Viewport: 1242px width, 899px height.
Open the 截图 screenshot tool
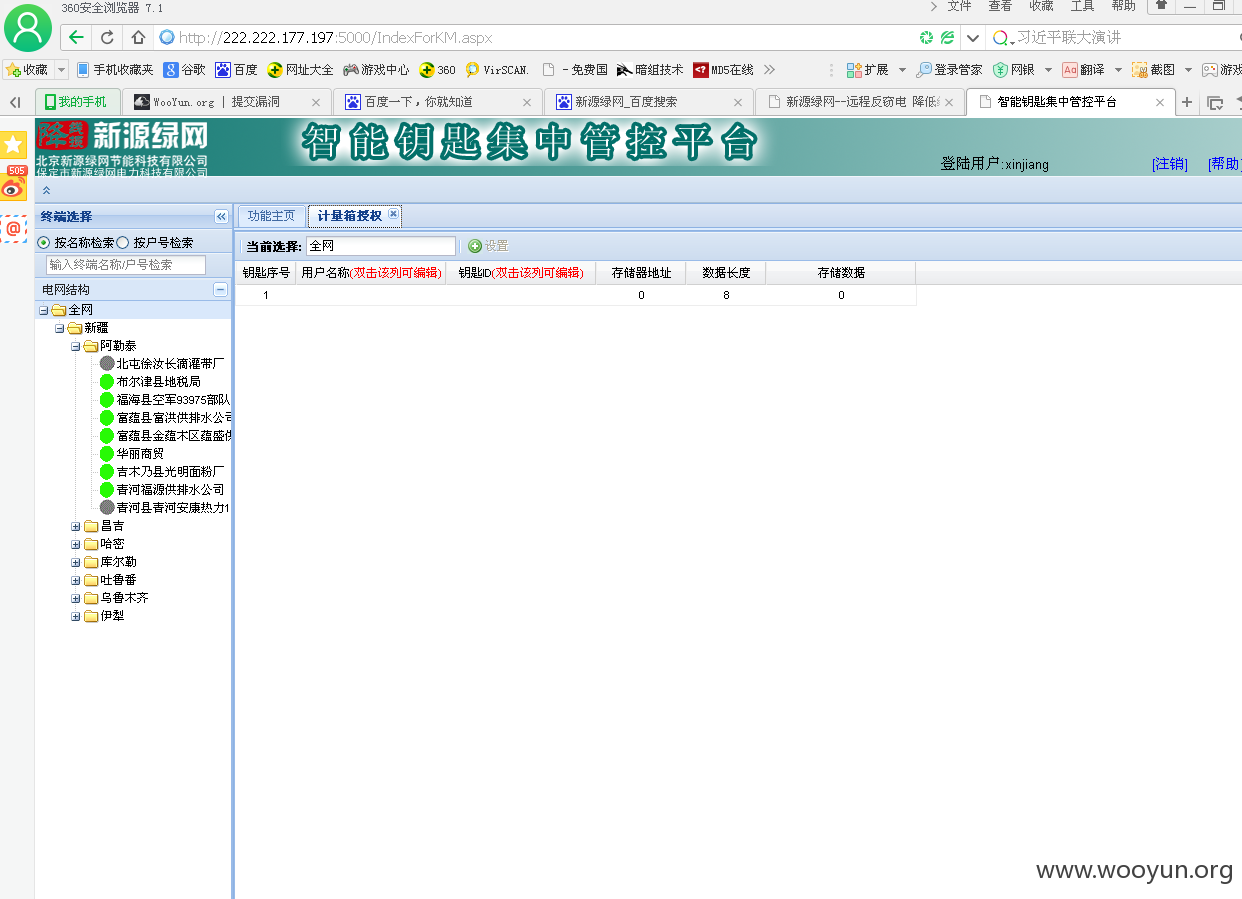pyautogui.click(x=1153, y=70)
